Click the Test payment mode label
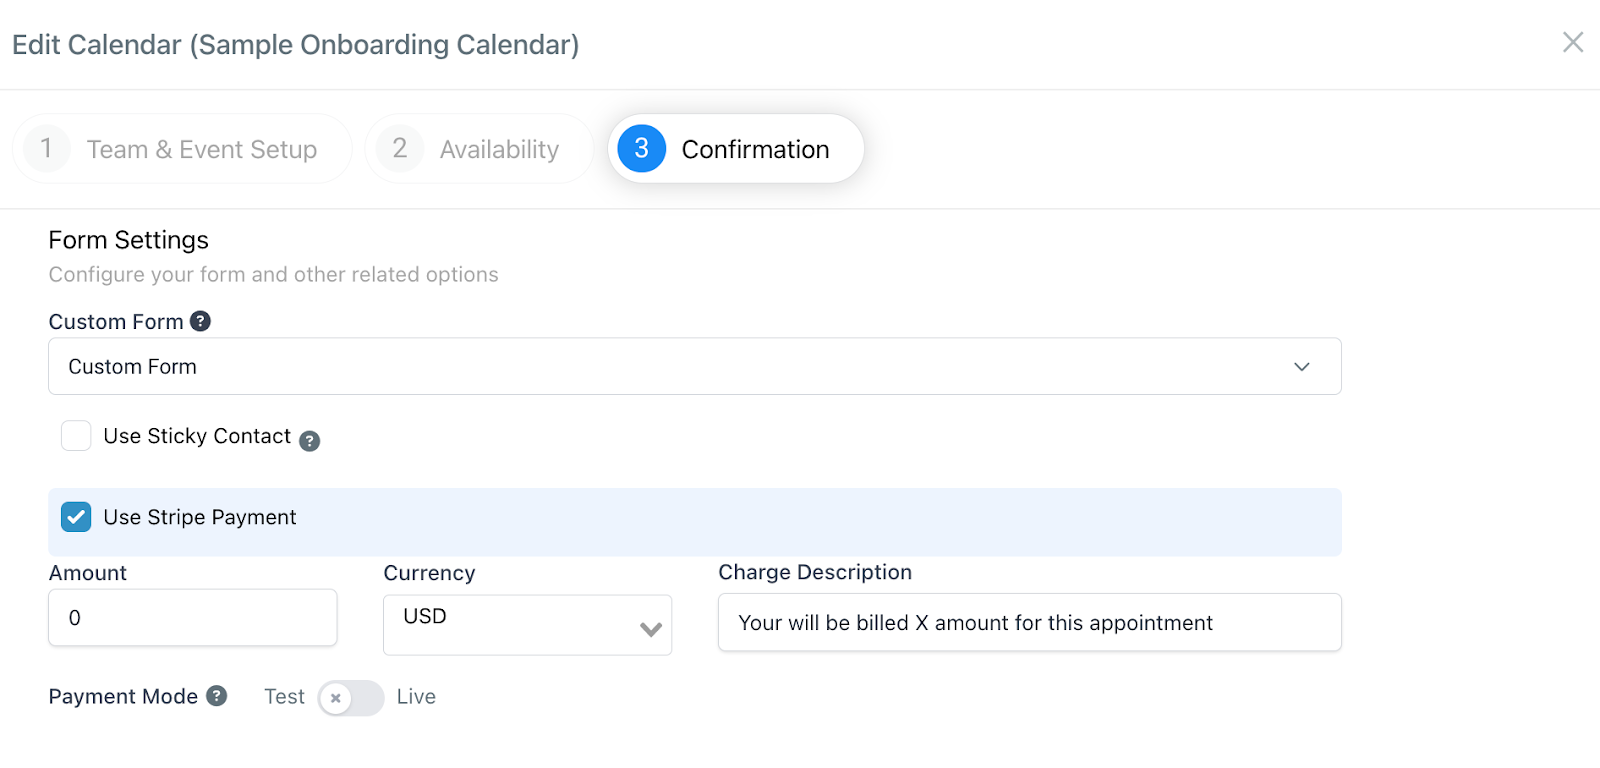 [284, 697]
